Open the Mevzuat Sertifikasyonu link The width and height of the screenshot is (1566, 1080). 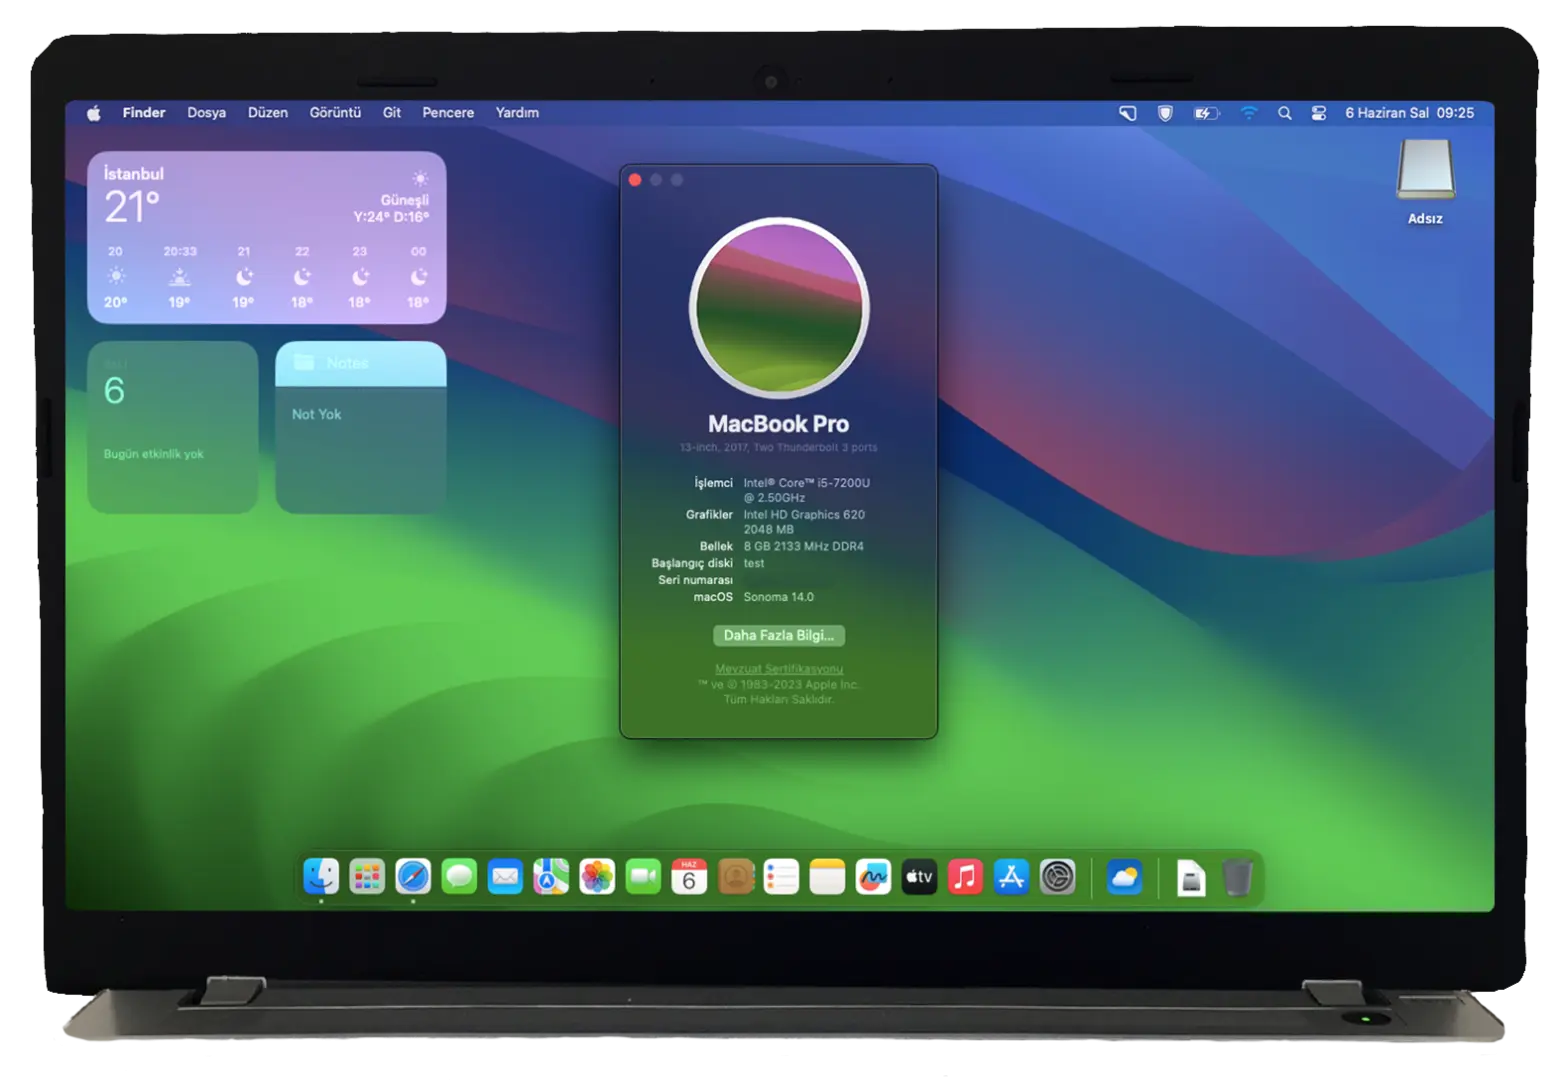pyautogui.click(x=779, y=669)
